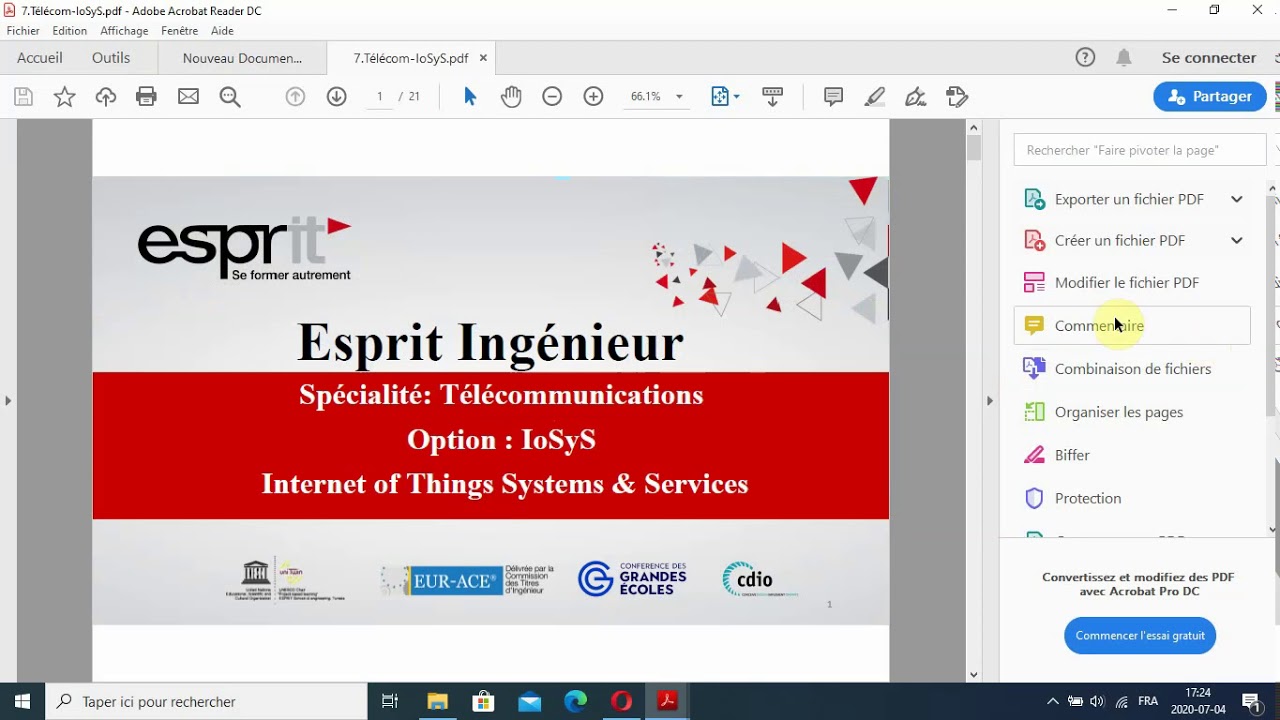Screen dimensions: 1280x720
Task: Open the fit page options icon
Action: click(725, 97)
